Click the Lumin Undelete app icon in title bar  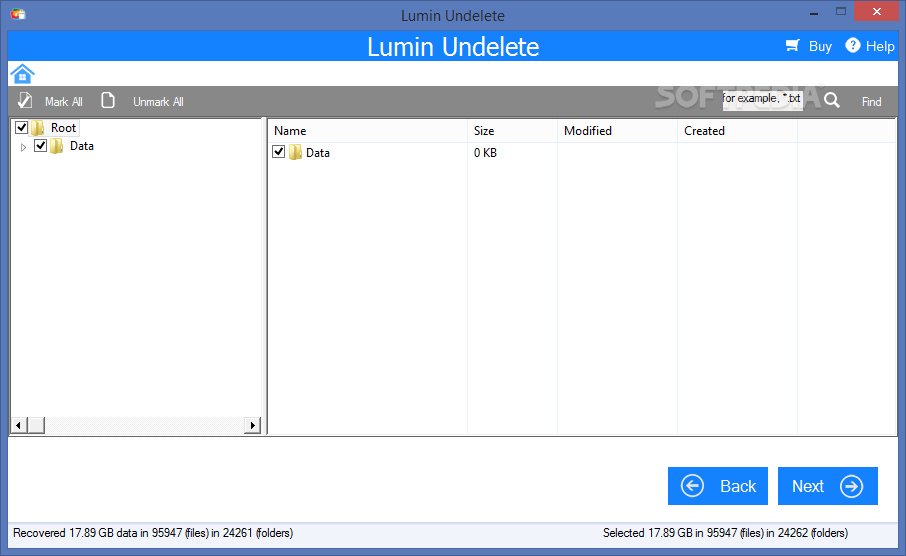point(18,14)
